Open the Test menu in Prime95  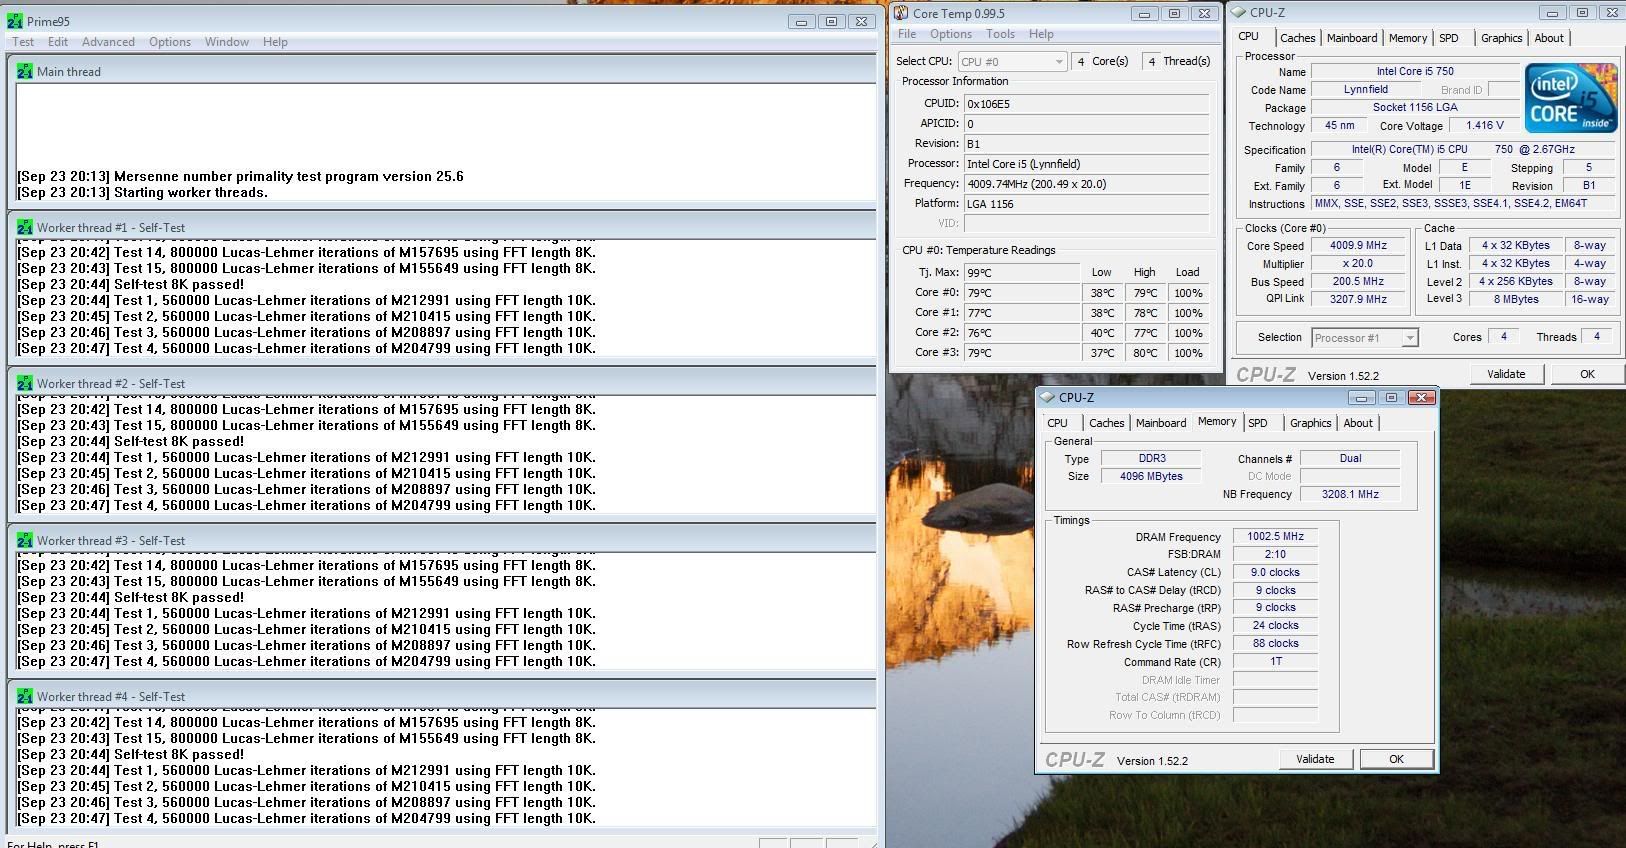pos(23,42)
